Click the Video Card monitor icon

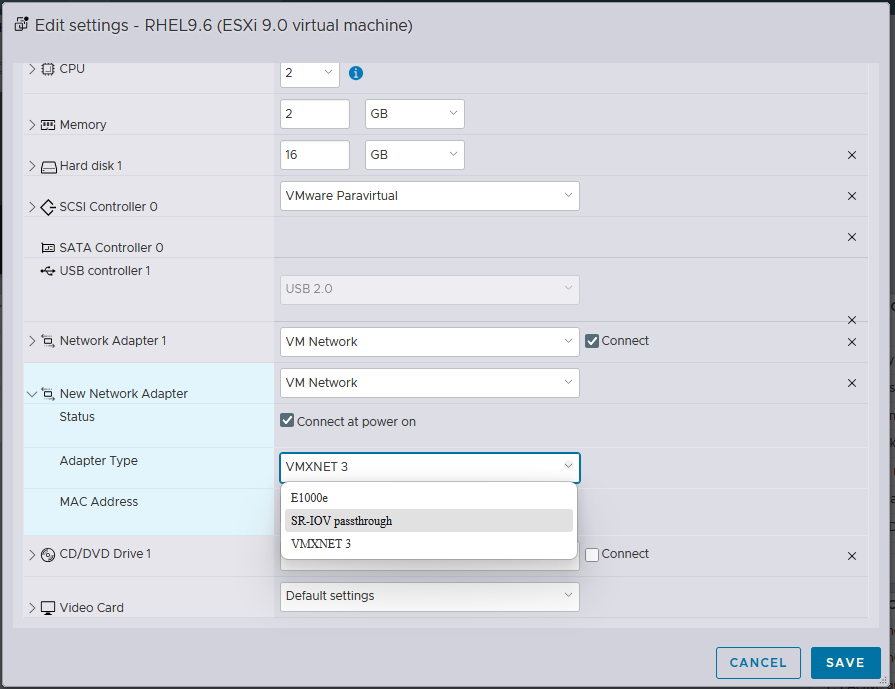pyautogui.click(x=47, y=608)
